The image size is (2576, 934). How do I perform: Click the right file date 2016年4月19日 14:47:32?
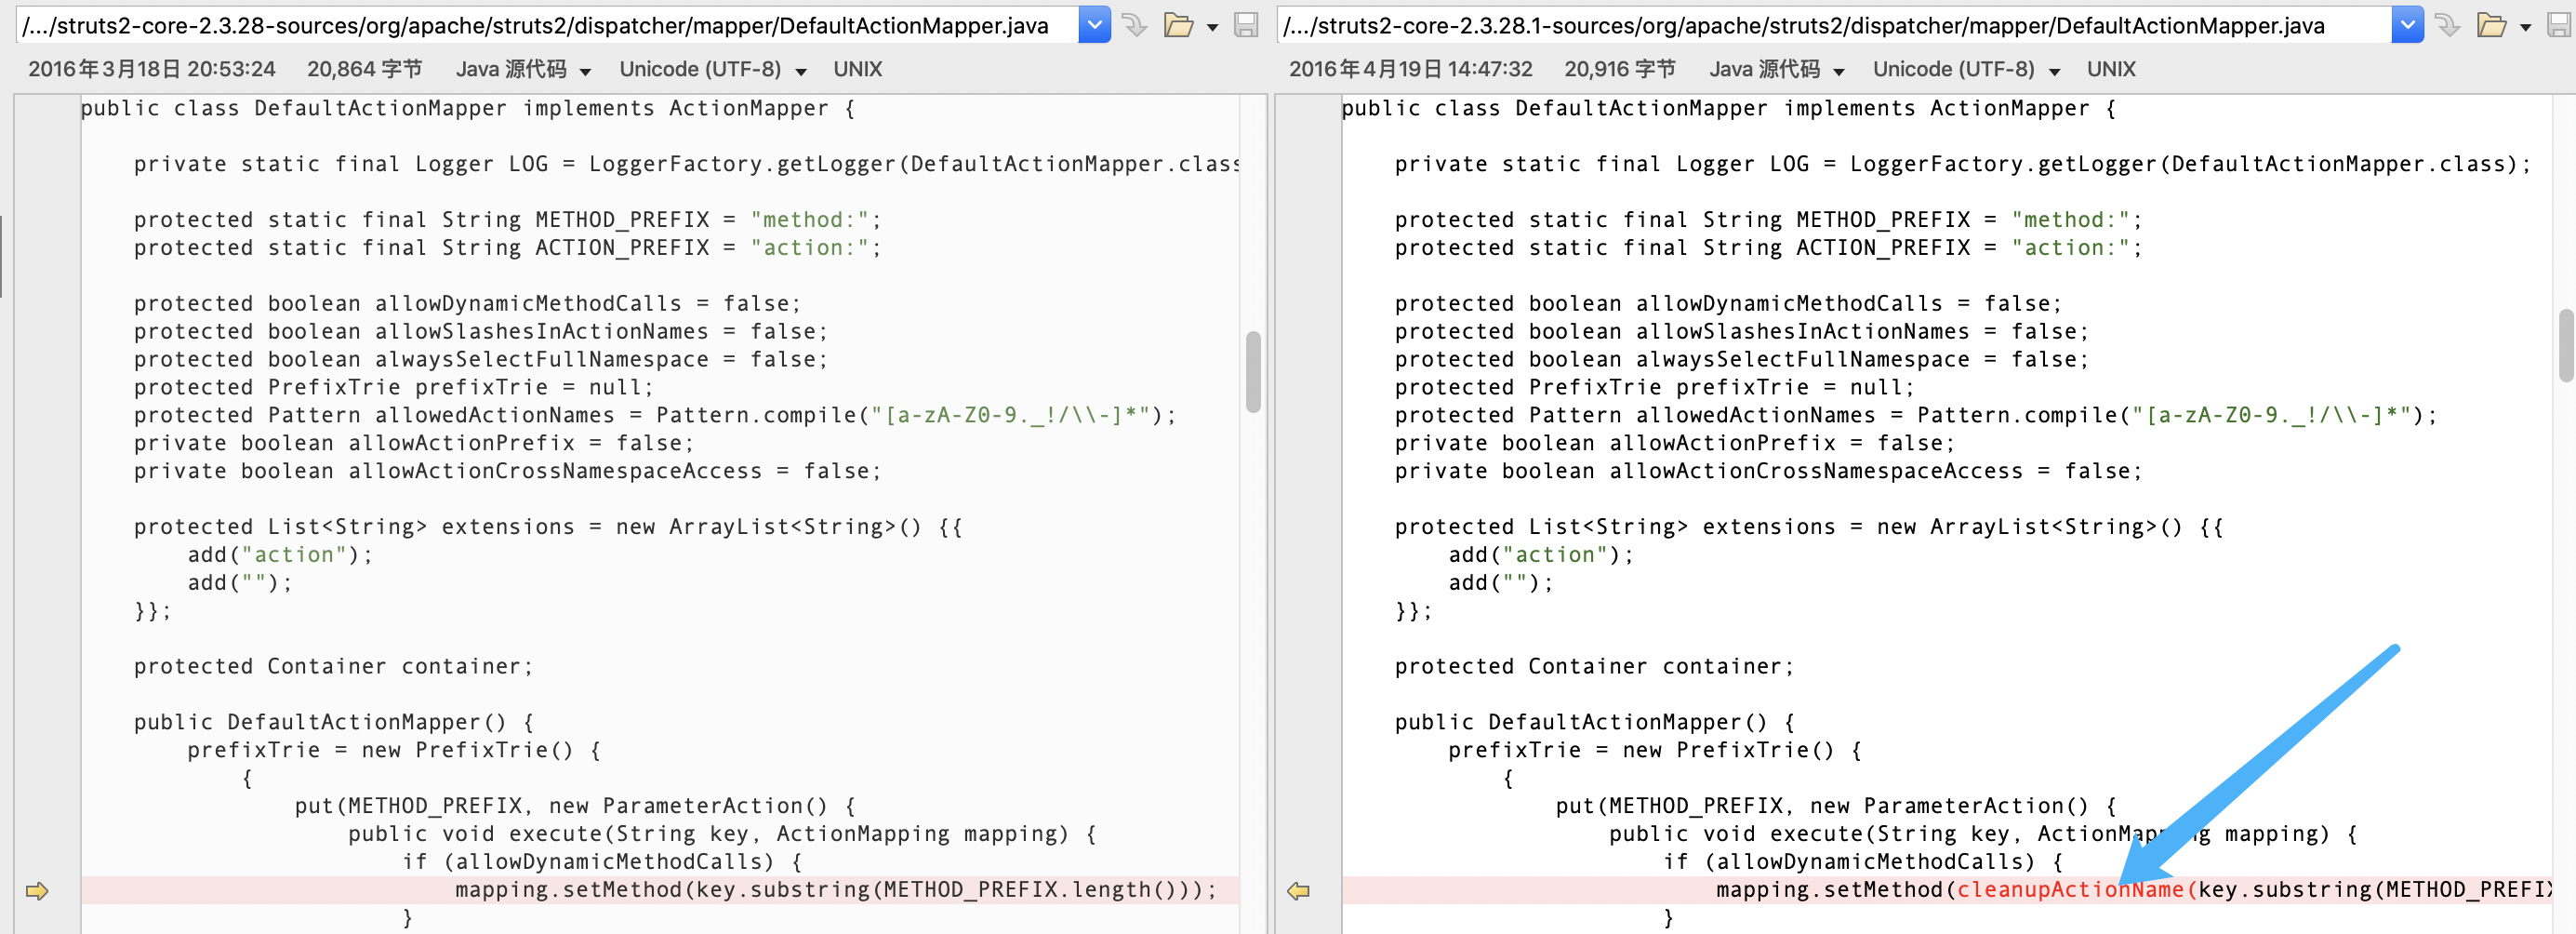(1411, 69)
